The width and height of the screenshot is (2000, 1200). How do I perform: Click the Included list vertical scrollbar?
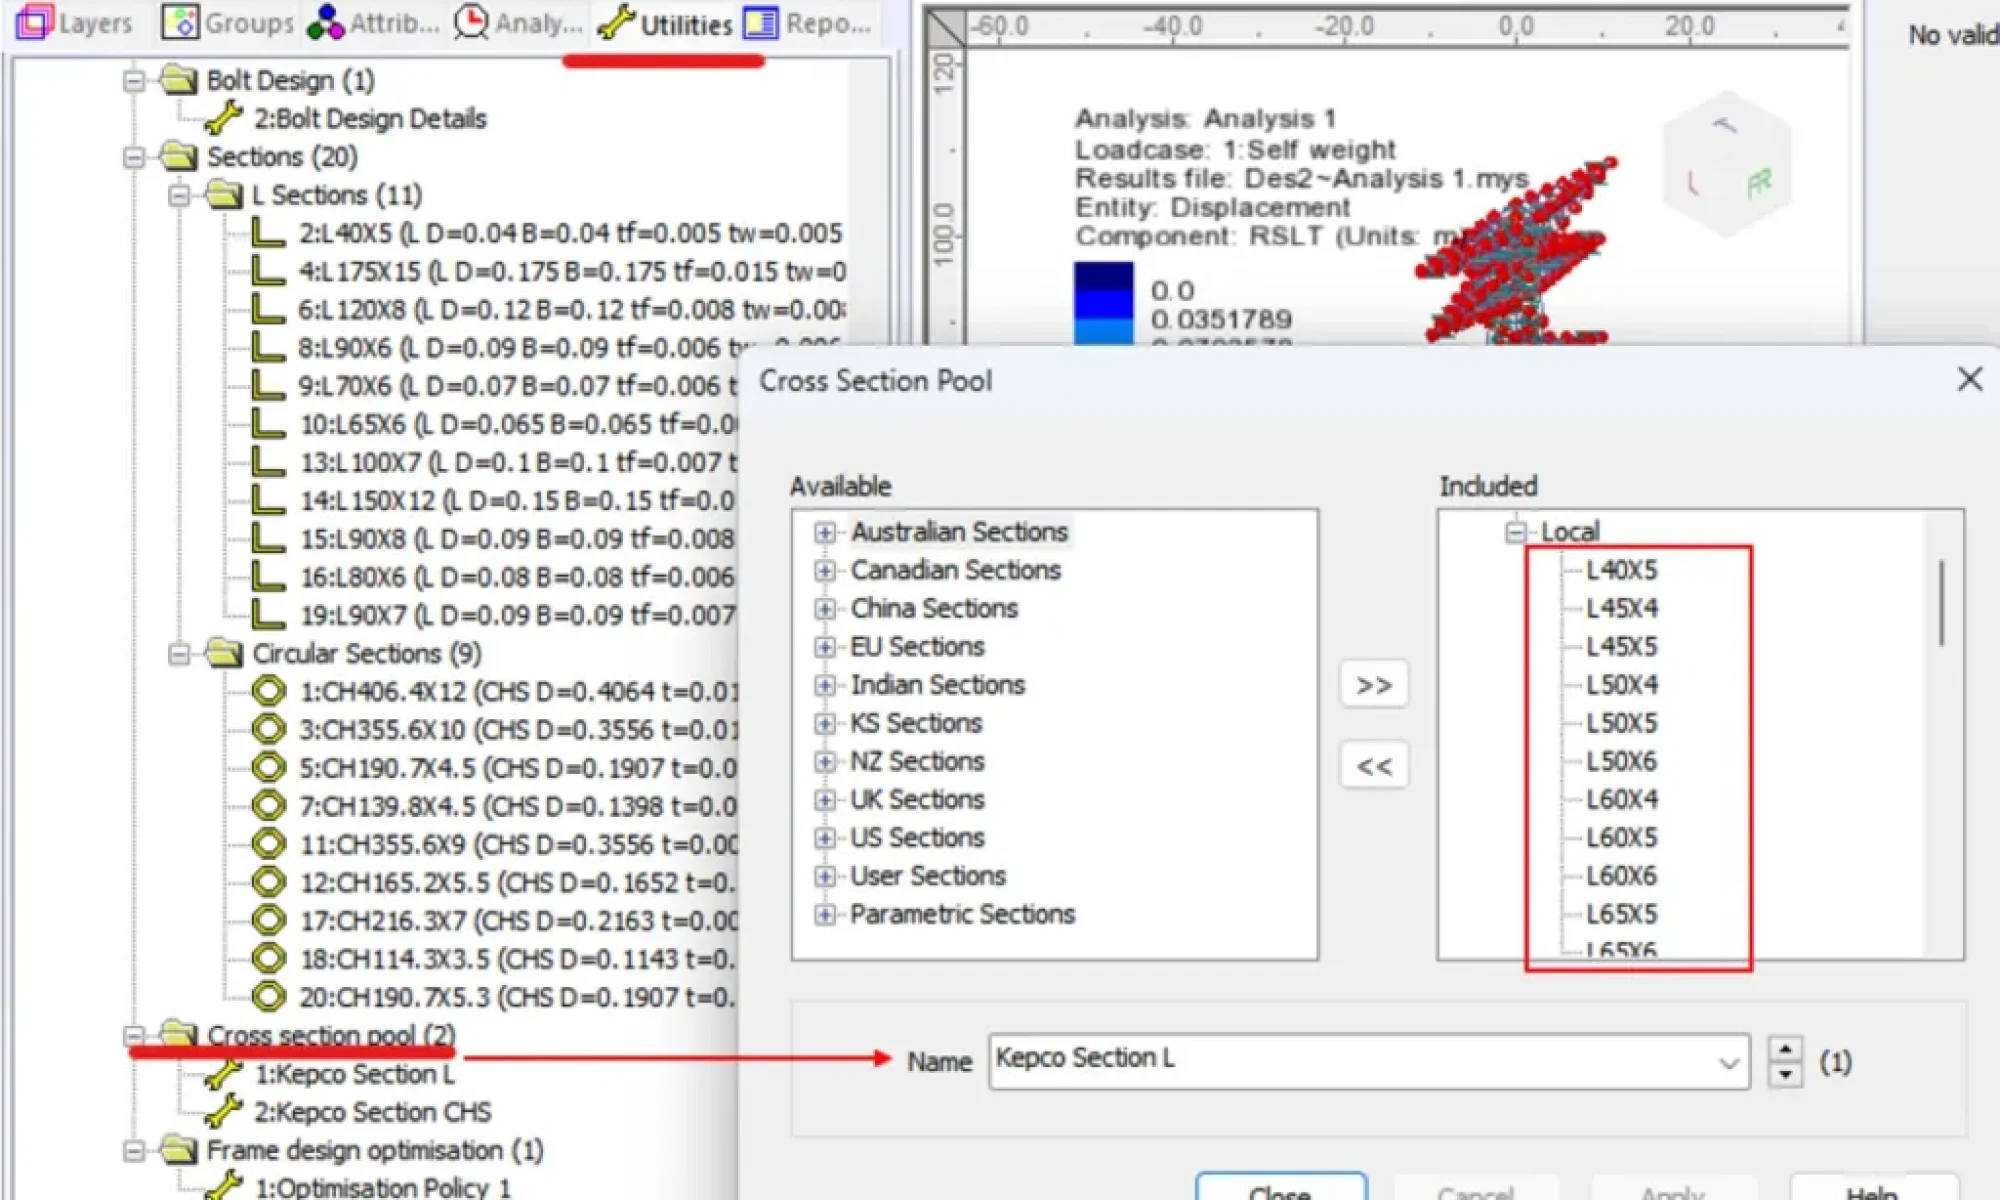1941,602
